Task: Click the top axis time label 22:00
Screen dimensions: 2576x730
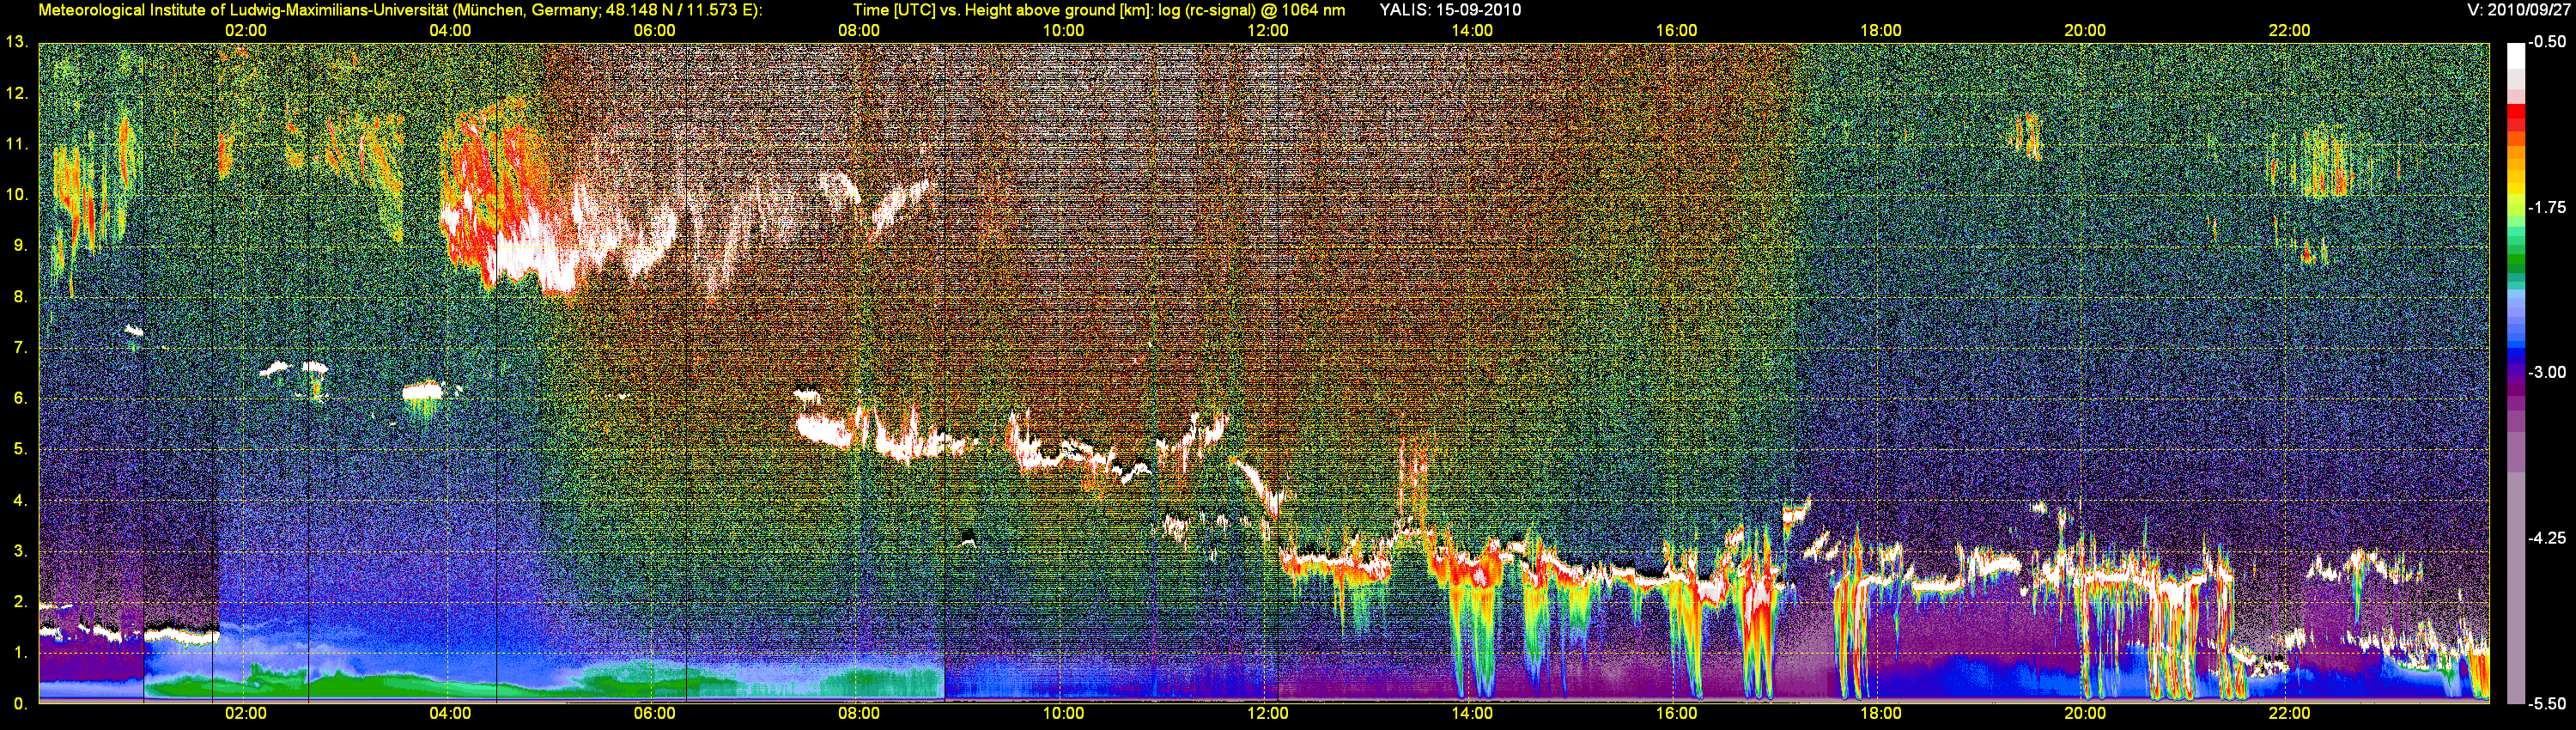Action: (x=2290, y=31)
